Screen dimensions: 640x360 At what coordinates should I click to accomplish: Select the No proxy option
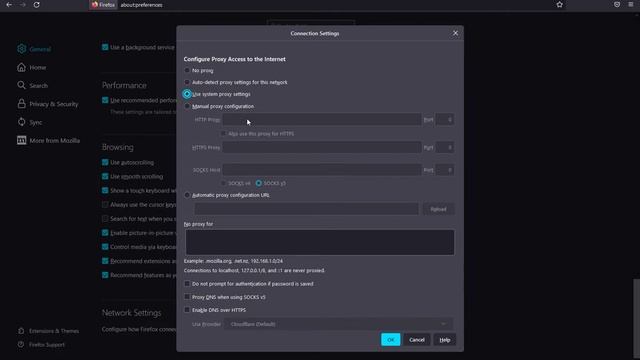187,70
